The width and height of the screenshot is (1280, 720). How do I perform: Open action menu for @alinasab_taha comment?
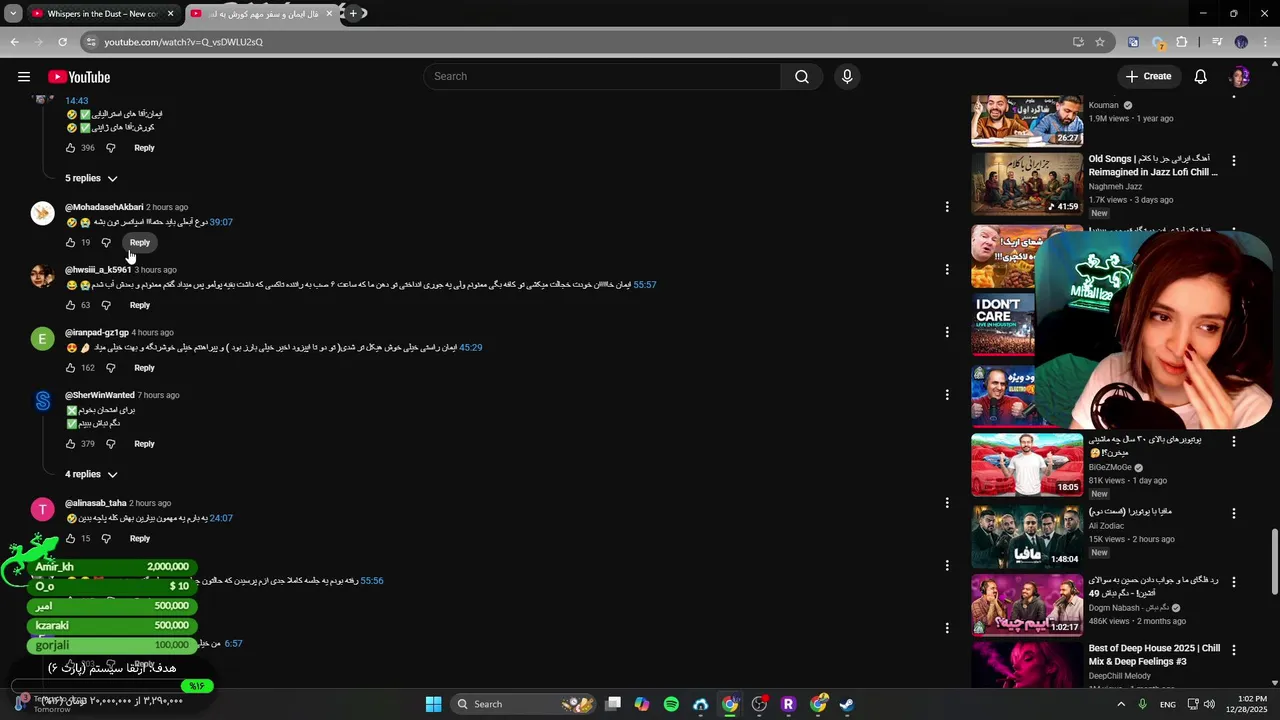click(947, 503)
